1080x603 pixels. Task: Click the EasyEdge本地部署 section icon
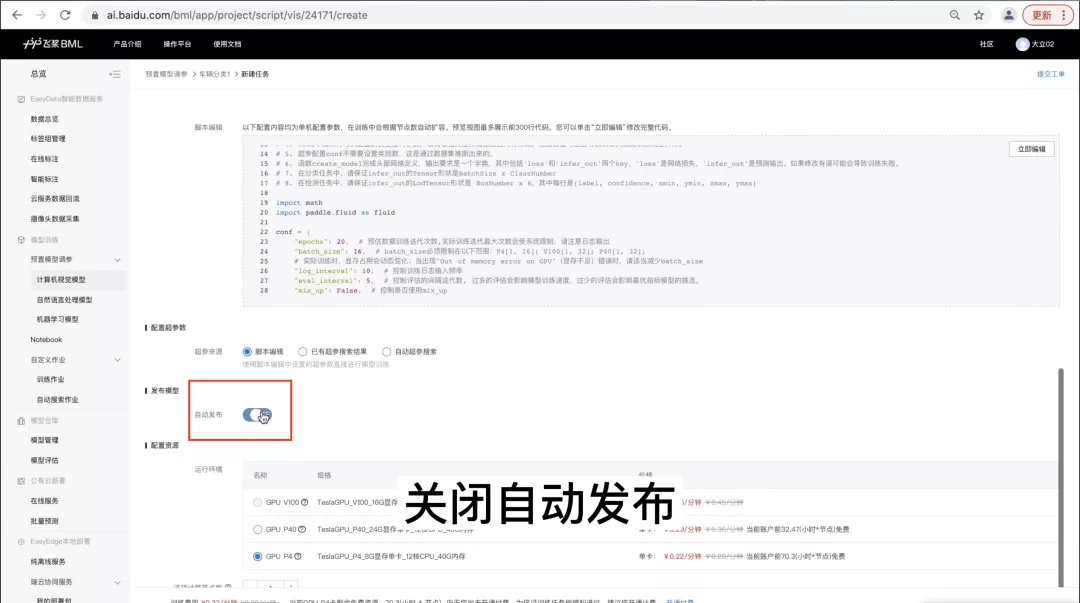(21, 542)
